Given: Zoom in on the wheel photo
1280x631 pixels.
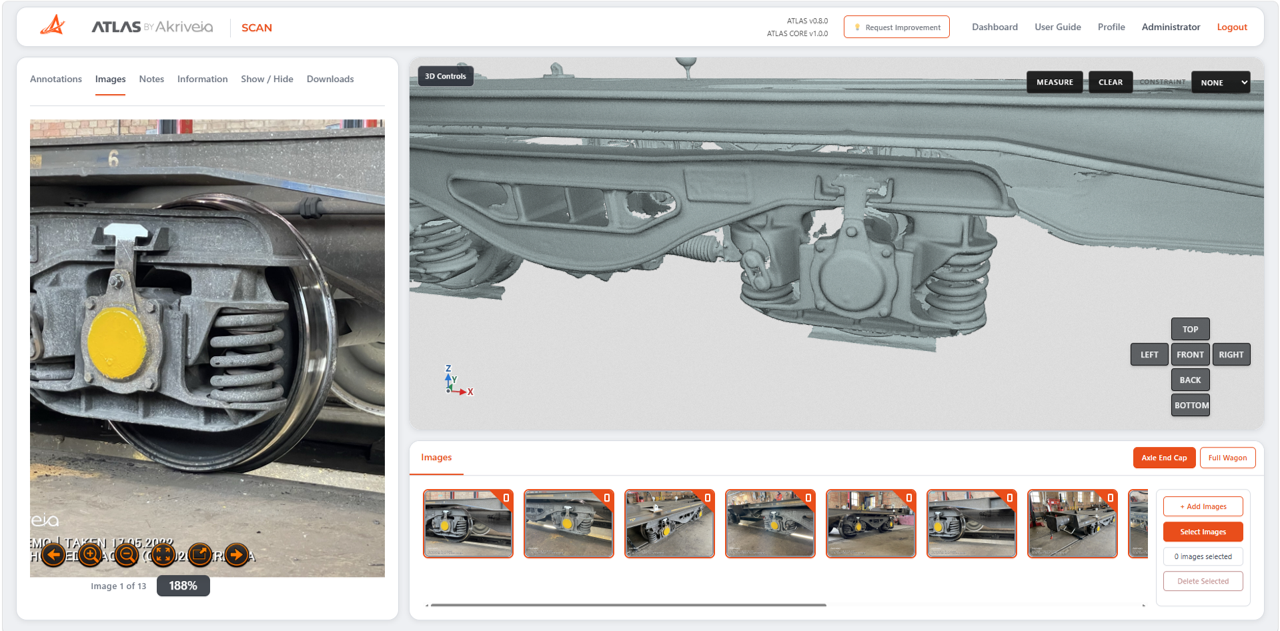Looking at the screenshot, I should 90,555.
